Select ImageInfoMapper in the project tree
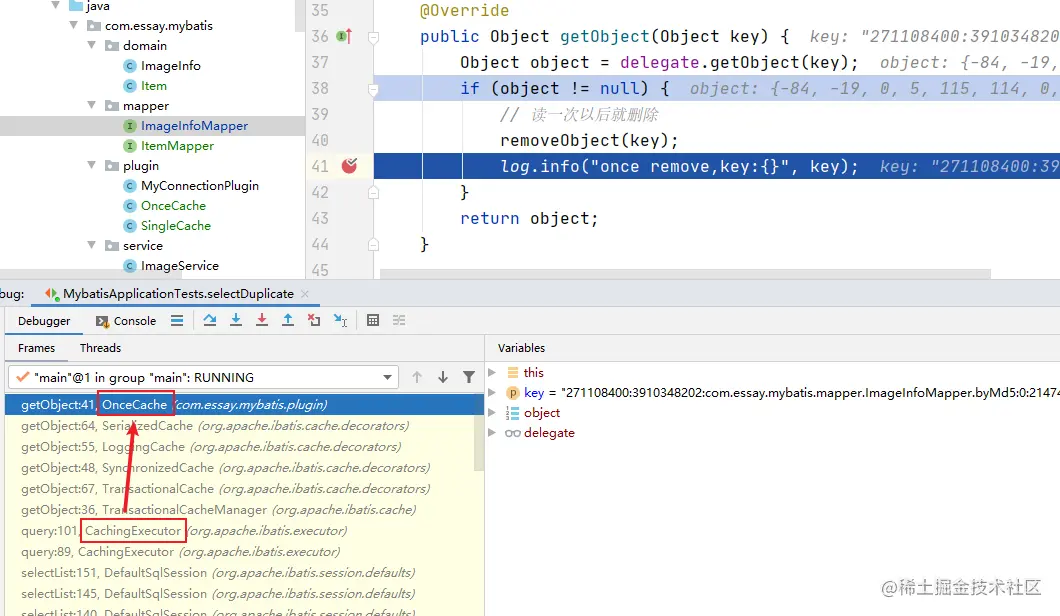Image resolution: width=1060 pixels, height=616 pixels. click(194, 126)
